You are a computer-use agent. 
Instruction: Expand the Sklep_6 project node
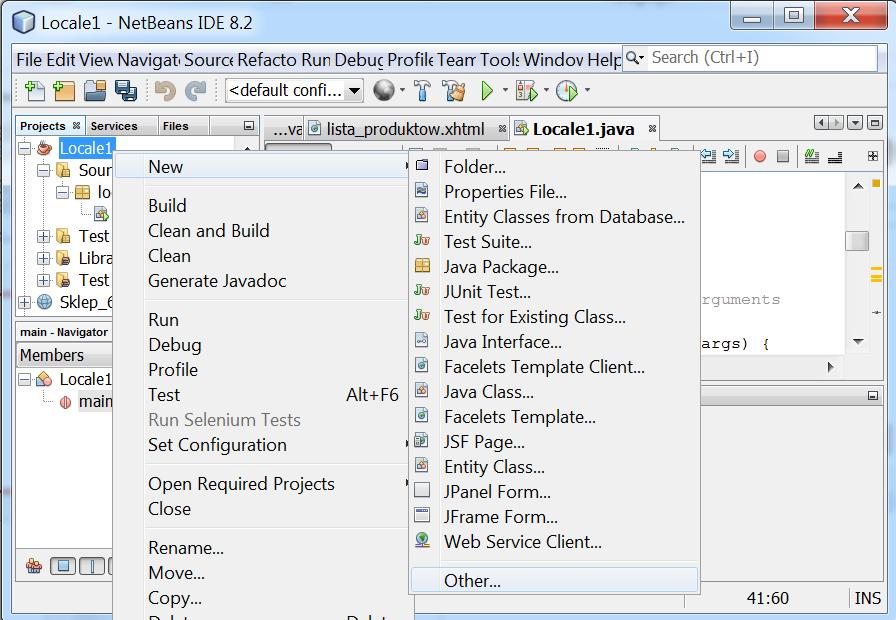click(x=25, y=302)
